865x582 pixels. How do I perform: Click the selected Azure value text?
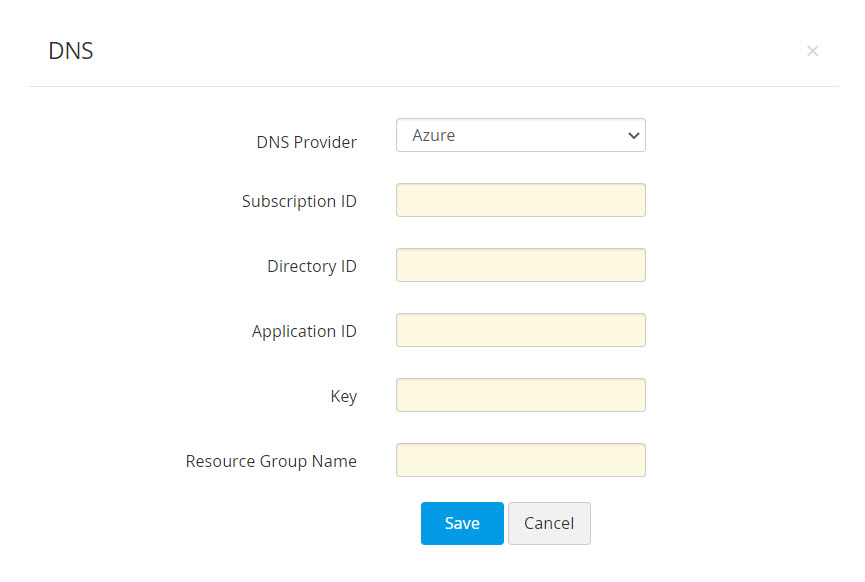(x=434, y=136)
